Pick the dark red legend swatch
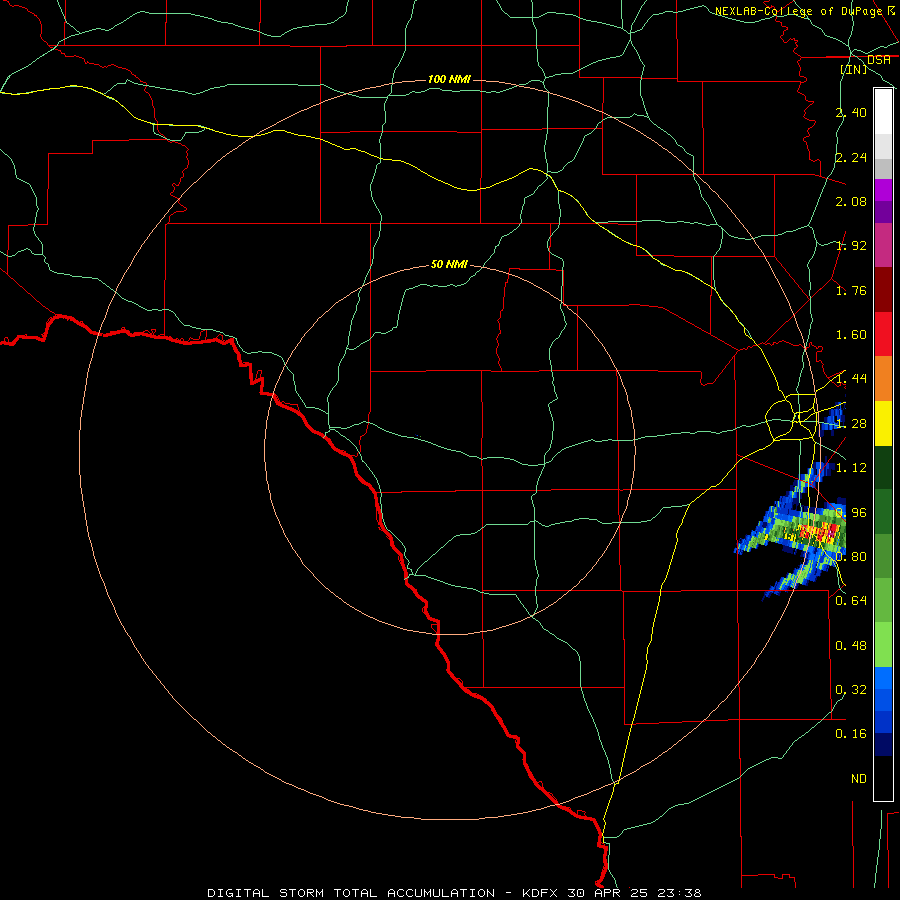900x900 pixels. click(x=883, y=290)
